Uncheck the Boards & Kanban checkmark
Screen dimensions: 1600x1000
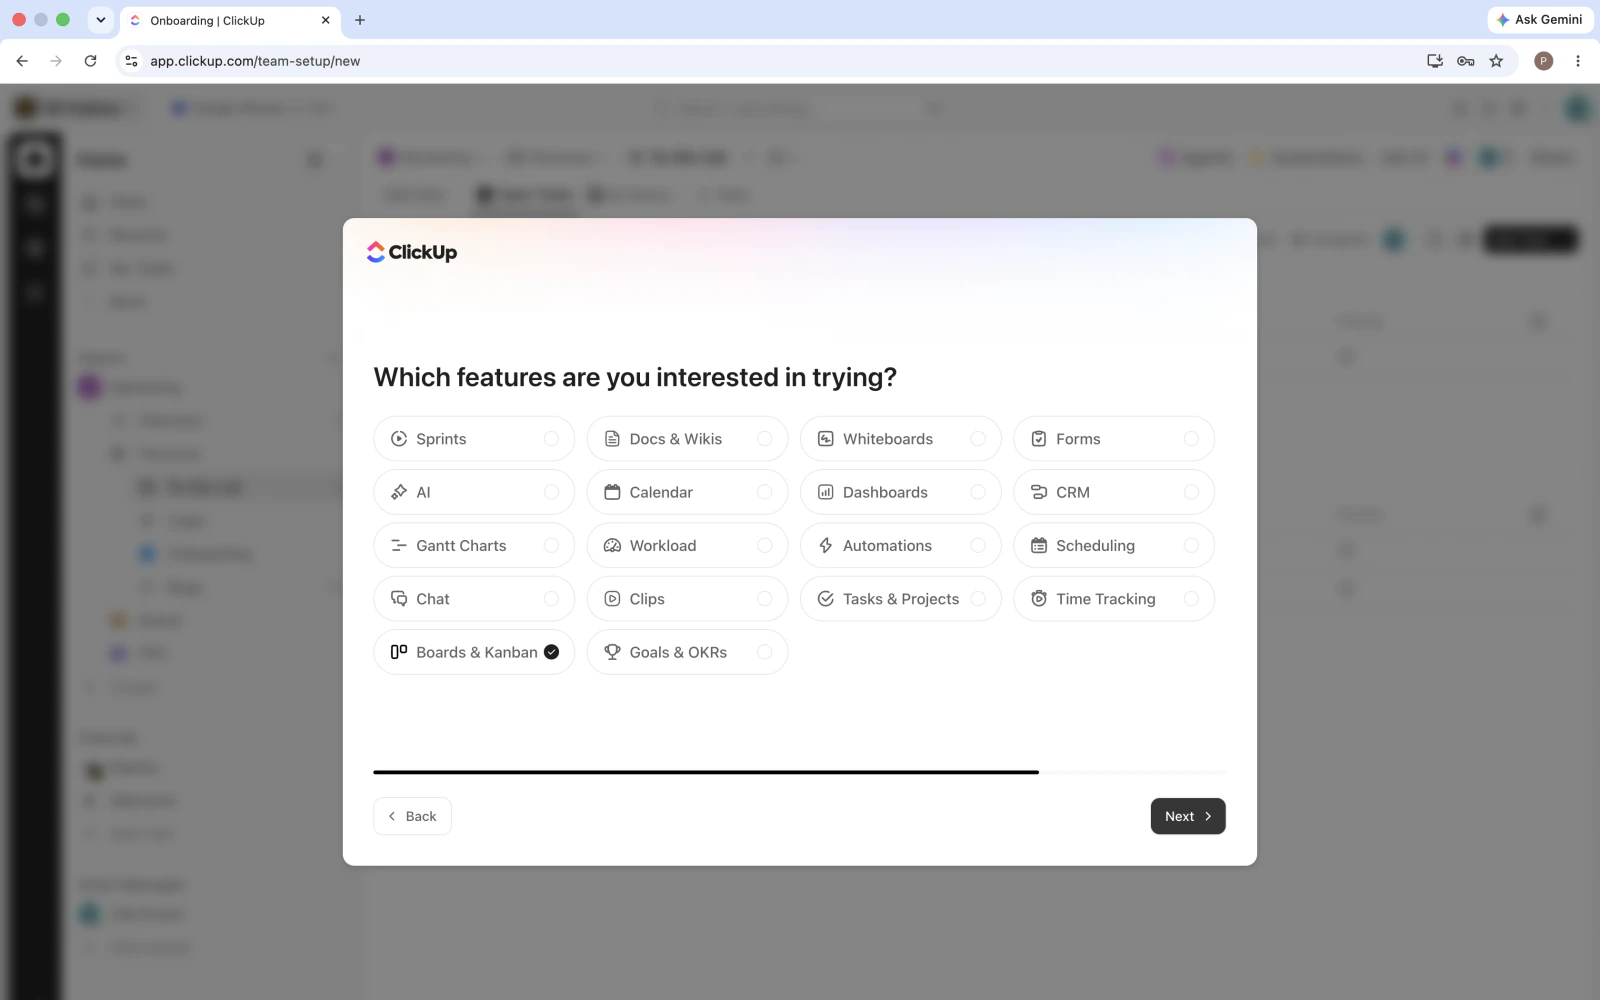tap(551, 652)
